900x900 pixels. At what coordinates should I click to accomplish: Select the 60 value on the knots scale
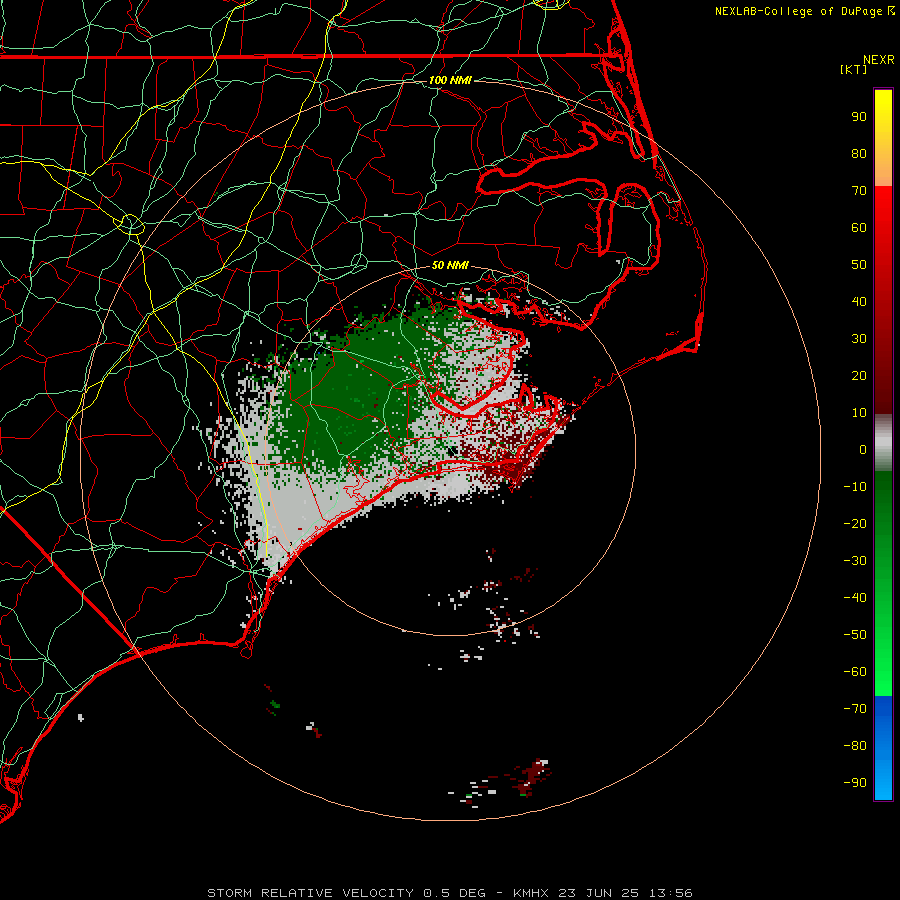[x=859, y=228]
